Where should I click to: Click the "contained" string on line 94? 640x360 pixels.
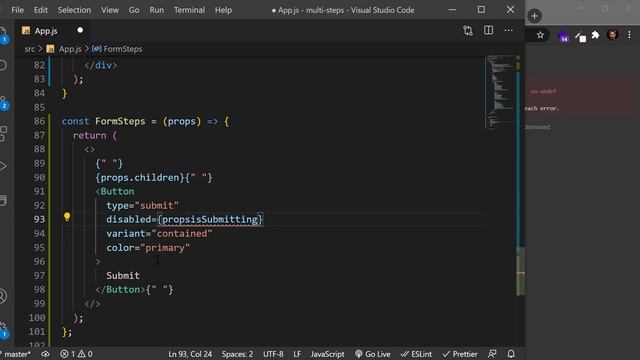click(182, 233)
